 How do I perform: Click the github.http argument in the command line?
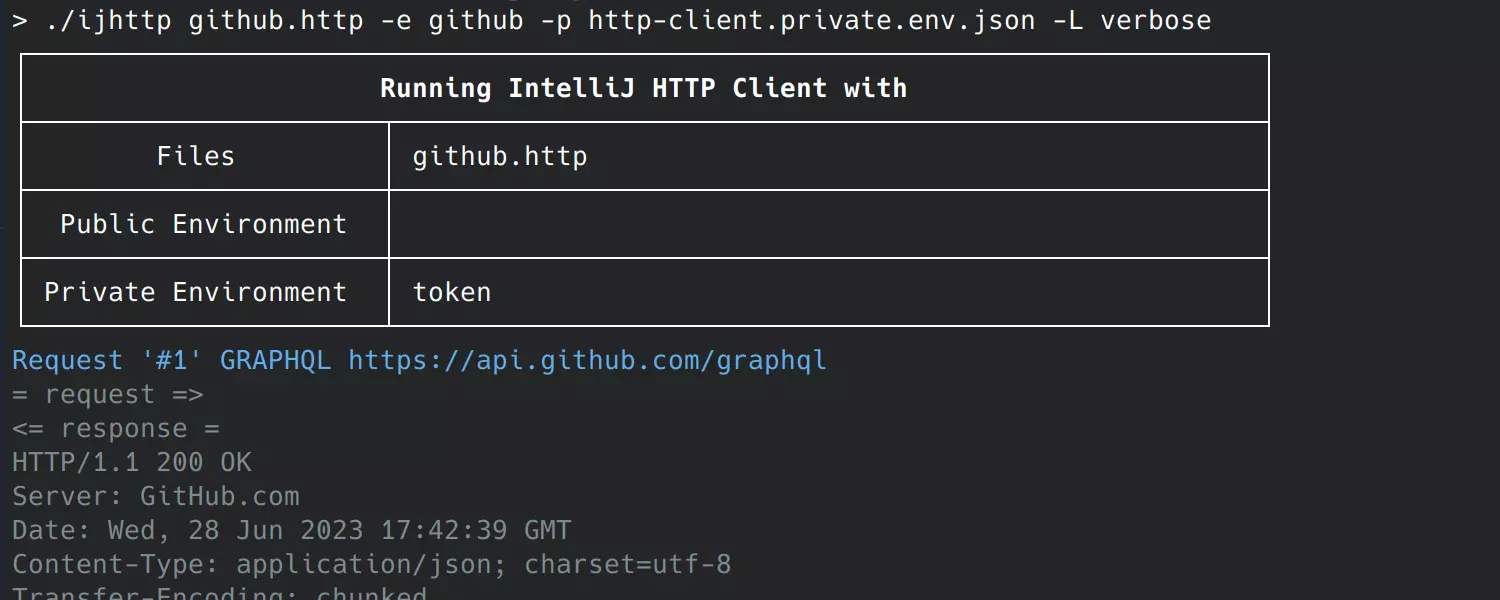click(276, 20)
